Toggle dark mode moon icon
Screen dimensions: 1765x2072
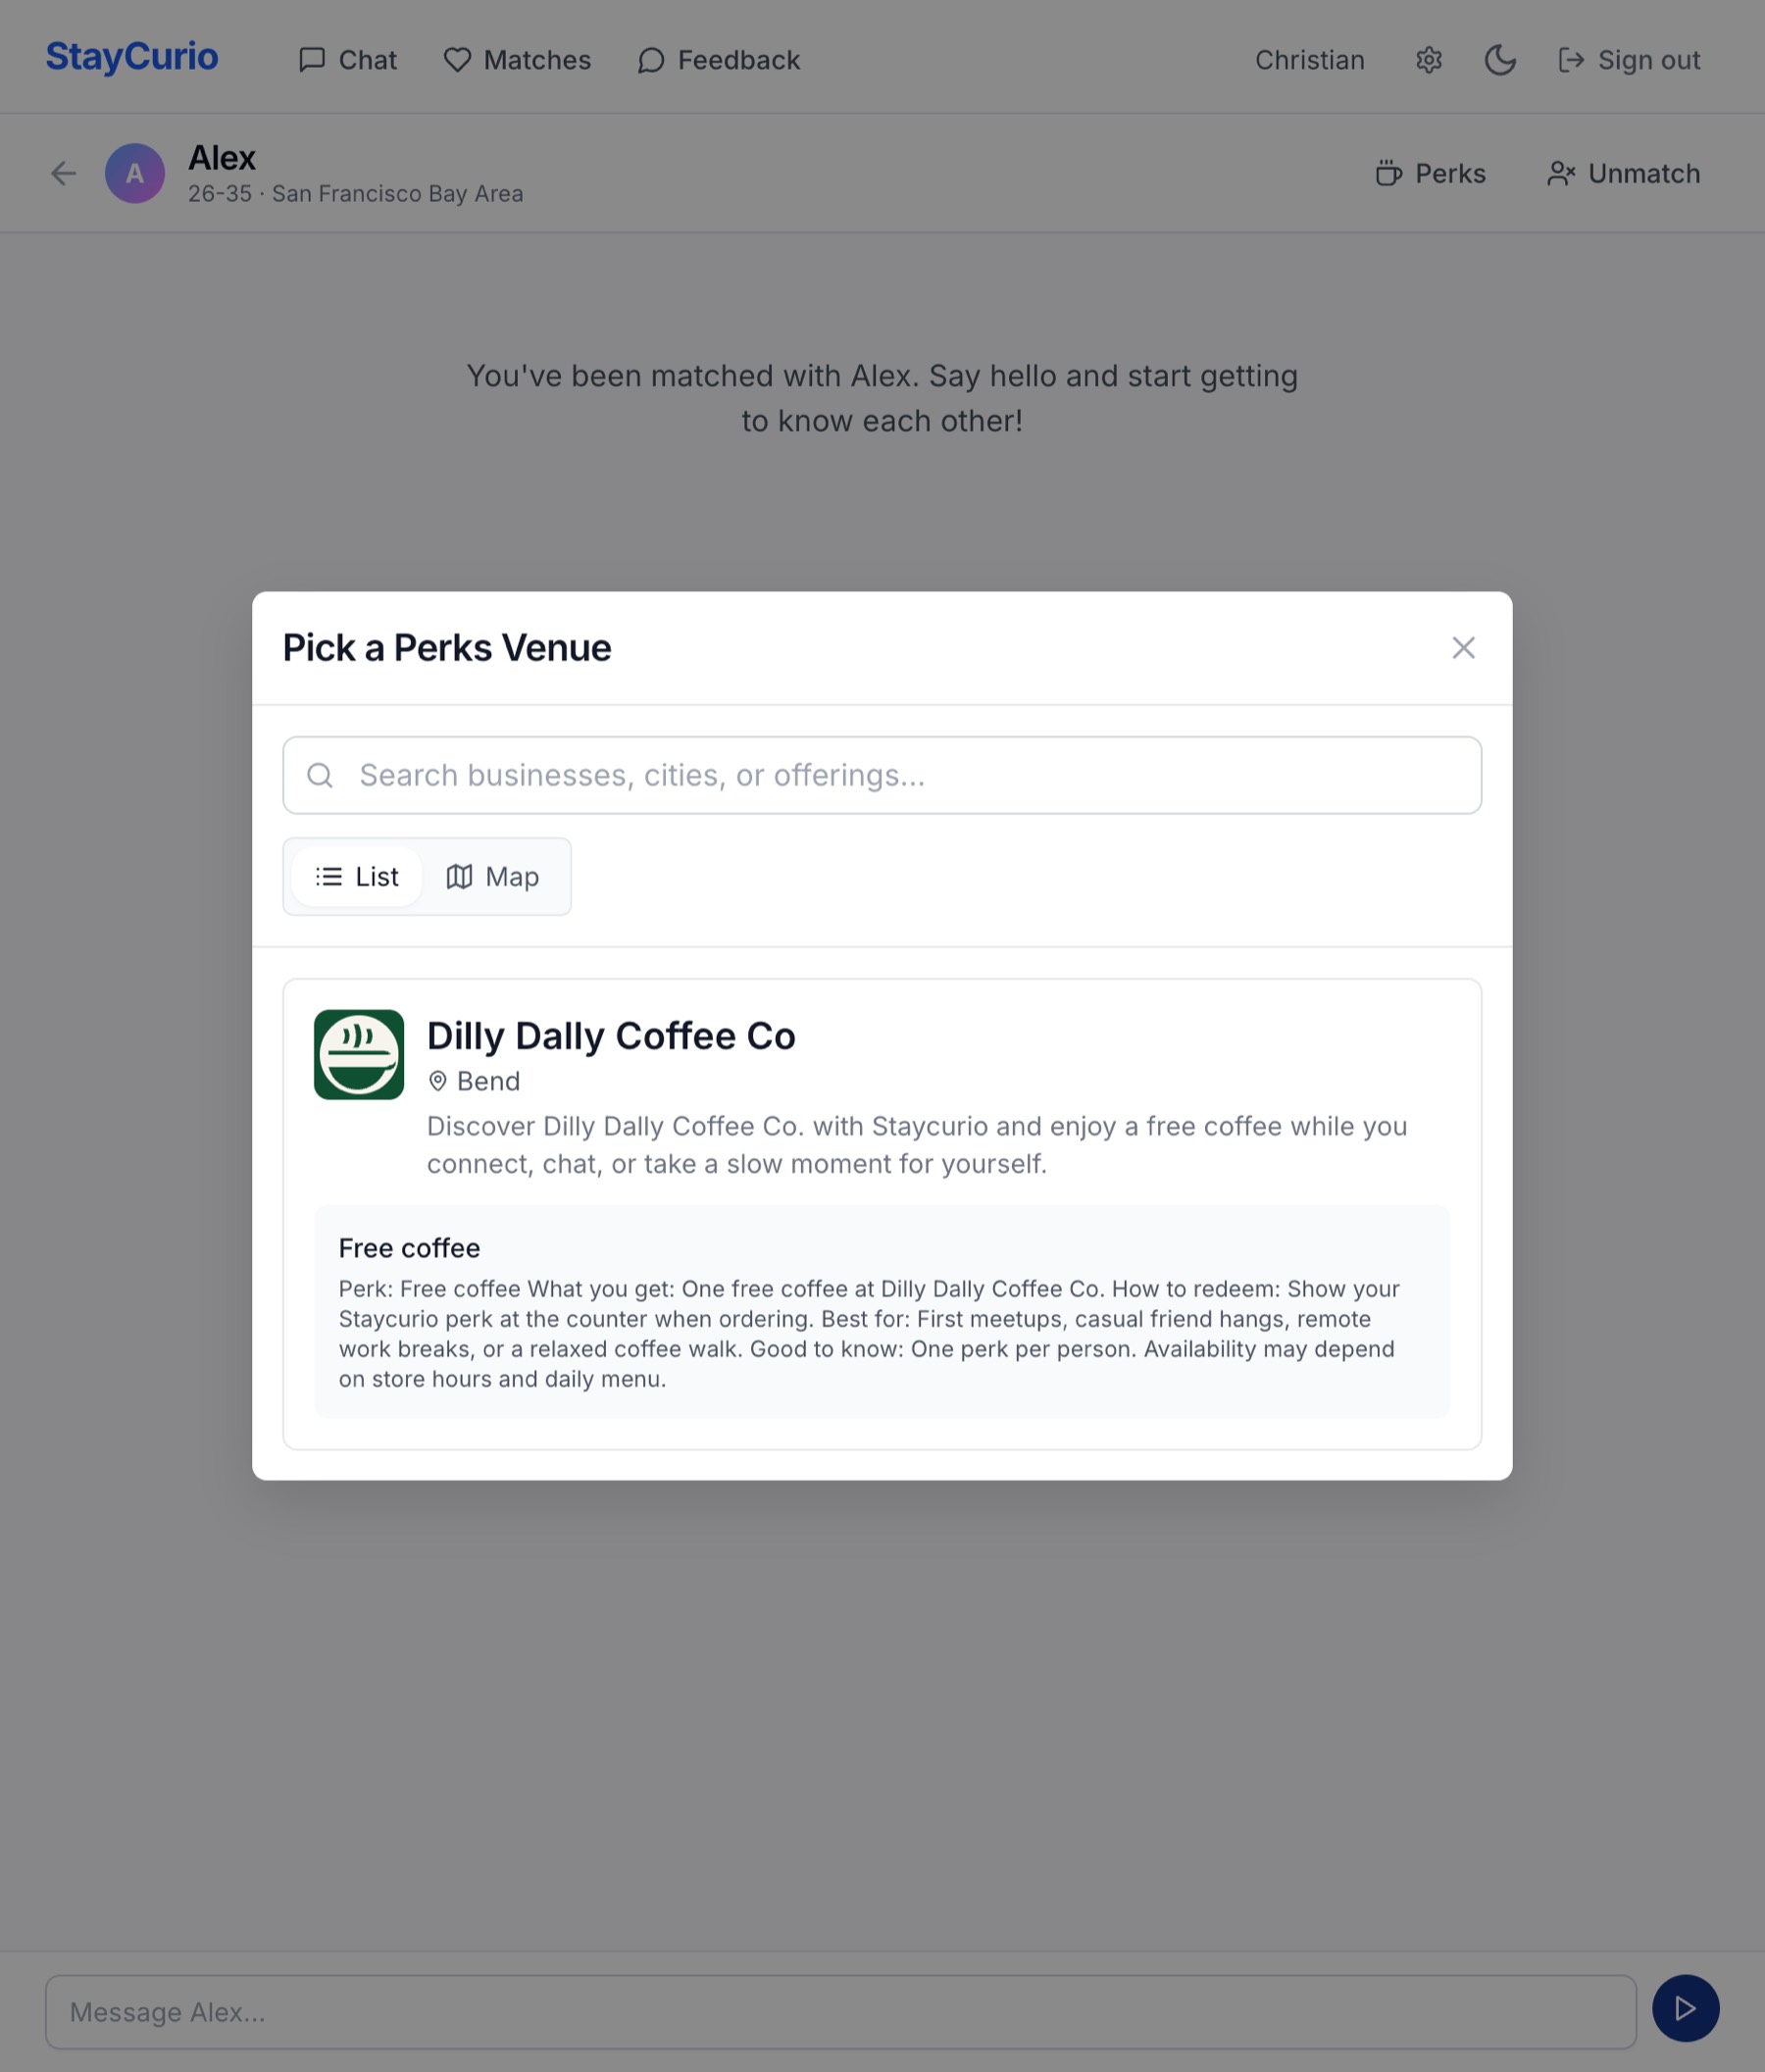pyautogui.click(x=1499, y=60)
